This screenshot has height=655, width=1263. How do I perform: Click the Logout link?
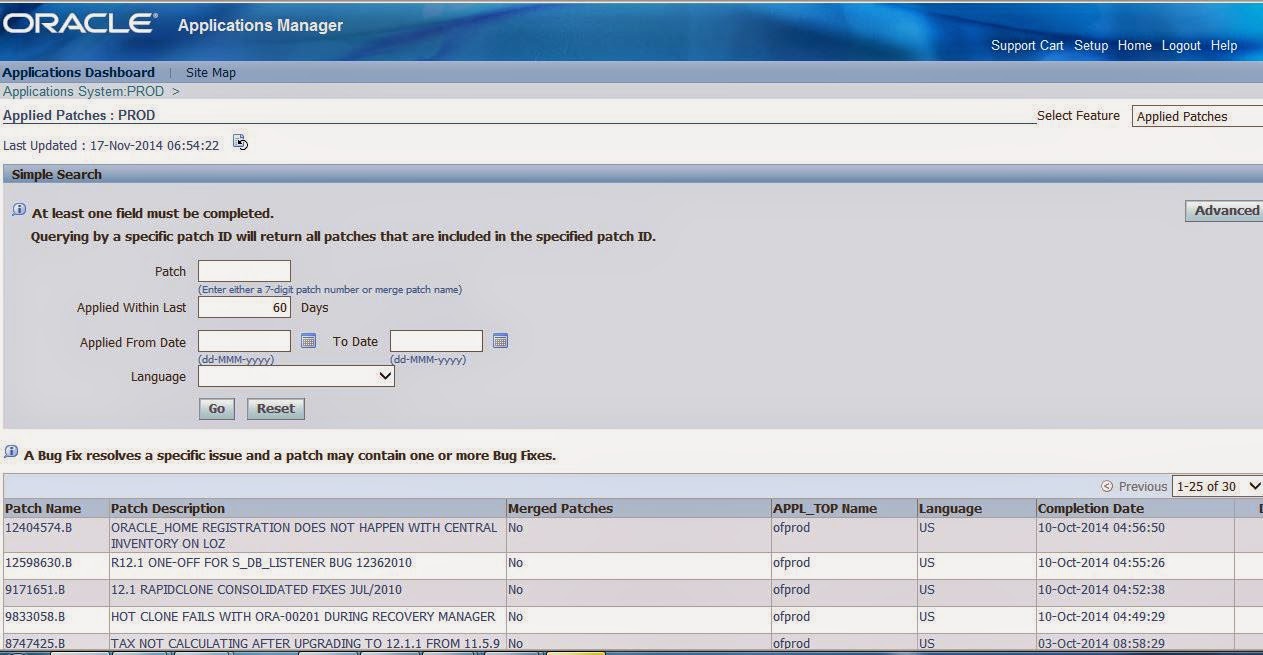(x=1181, y=45)
